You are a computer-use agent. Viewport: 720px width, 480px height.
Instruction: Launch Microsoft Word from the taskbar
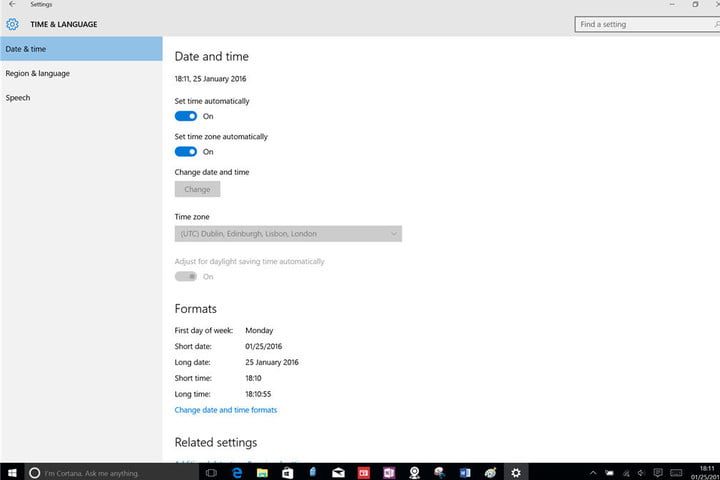[x=465, y=473]
